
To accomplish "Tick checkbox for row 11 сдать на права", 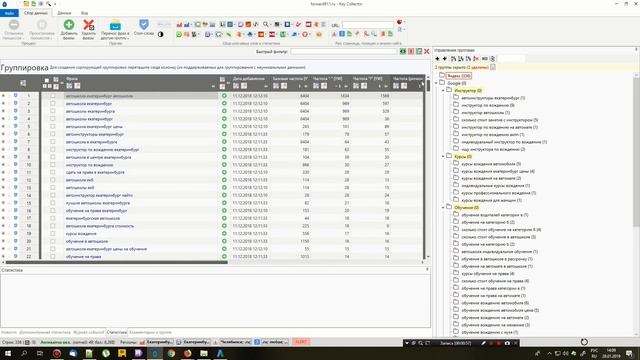I will (x=53, y=172).
